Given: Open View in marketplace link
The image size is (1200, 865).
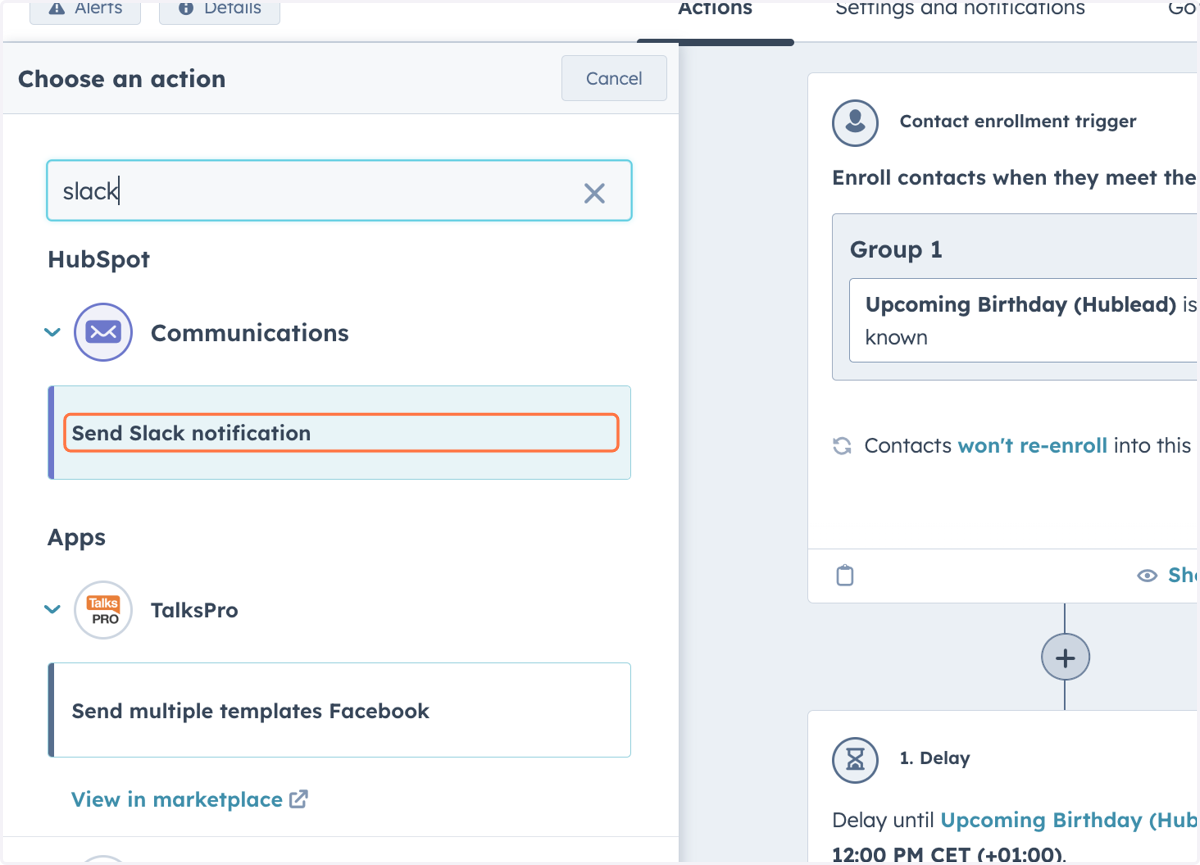Looking at the screenshot, I should pos(189,800).
